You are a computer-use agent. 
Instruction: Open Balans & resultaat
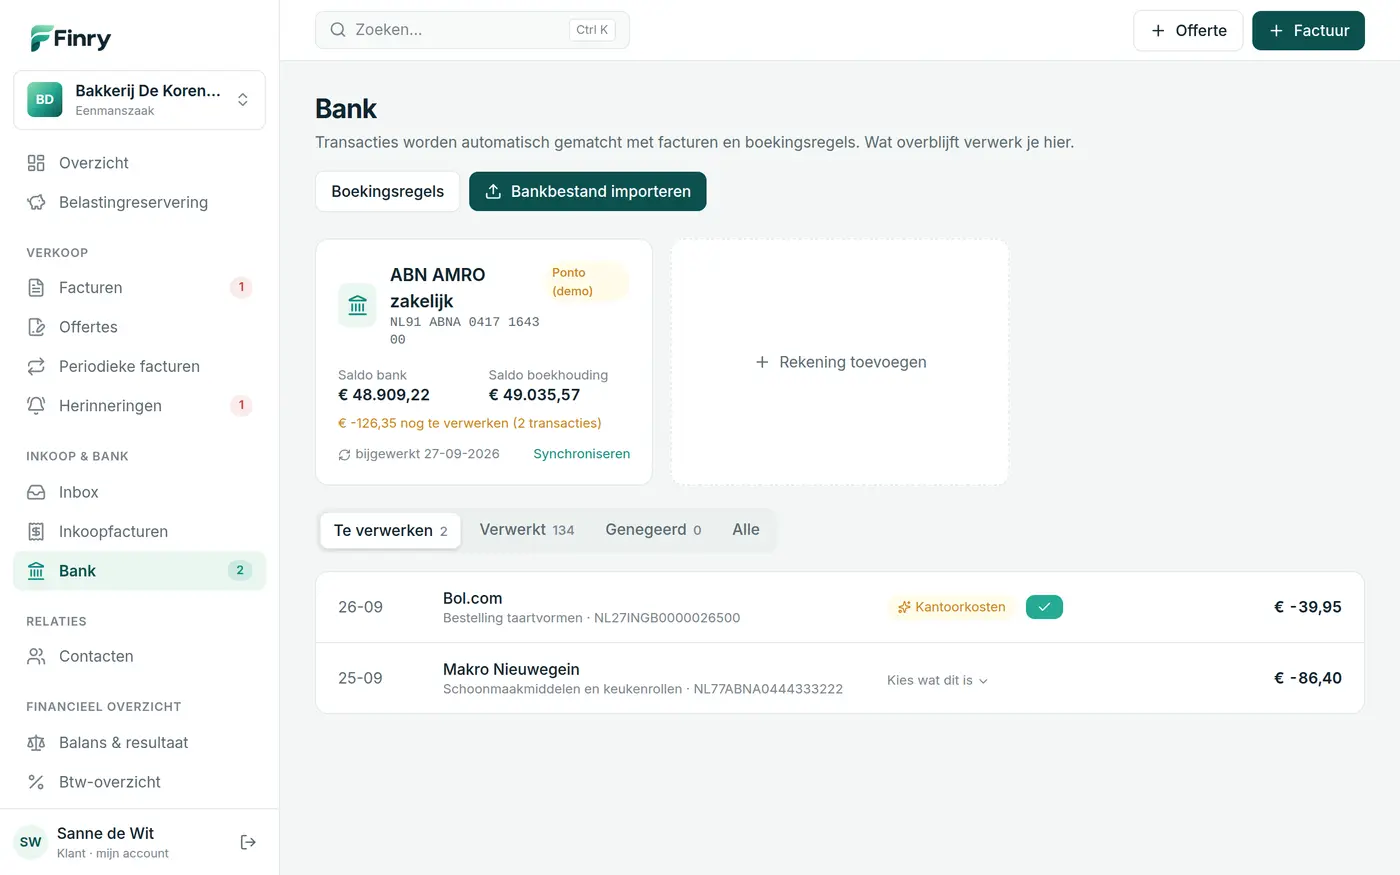point(139,742)
